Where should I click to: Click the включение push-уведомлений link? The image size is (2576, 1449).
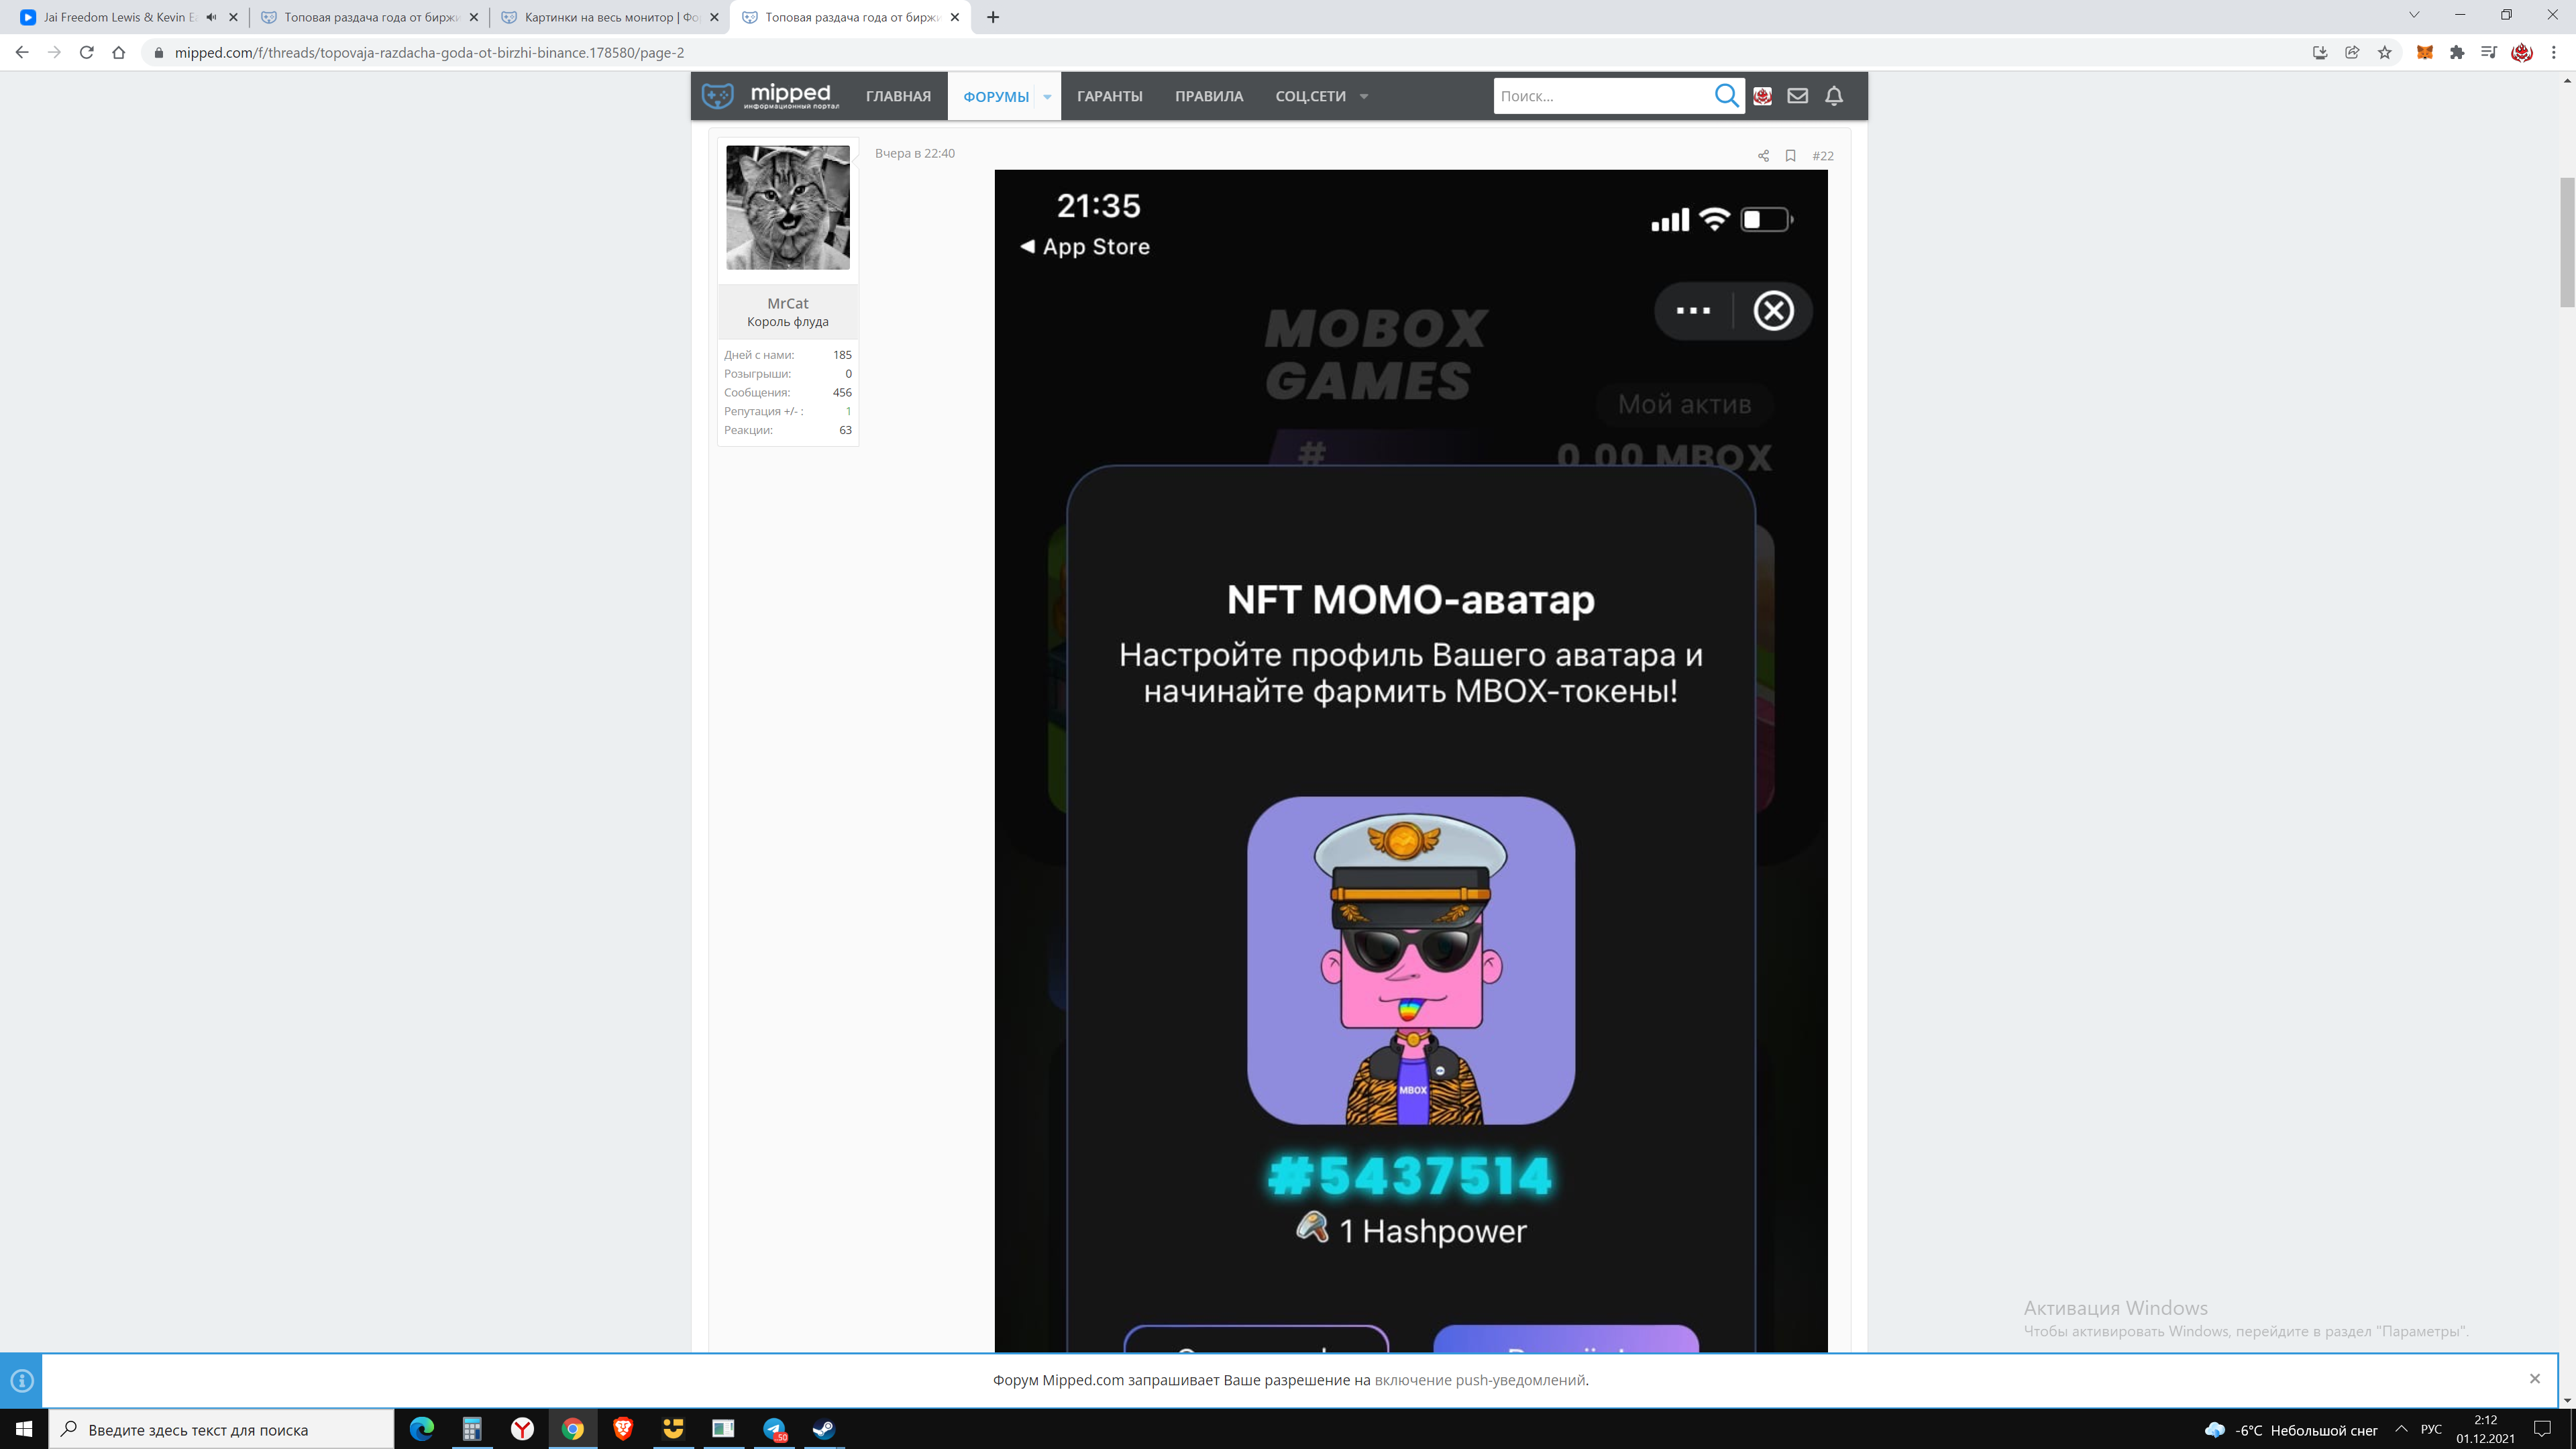coord(1480,1380)
